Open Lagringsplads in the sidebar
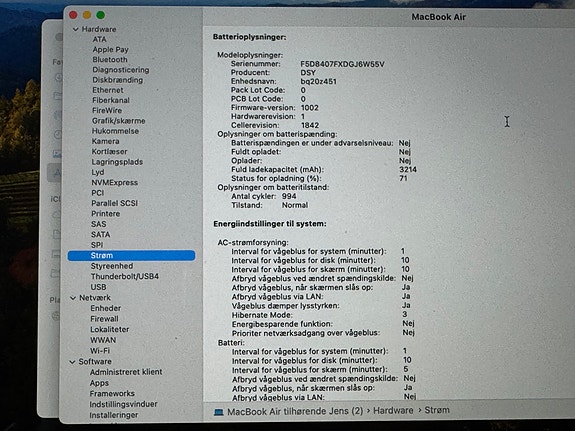Image resolution: width=575 pixels, height=431 pixels. coord(117,162)
